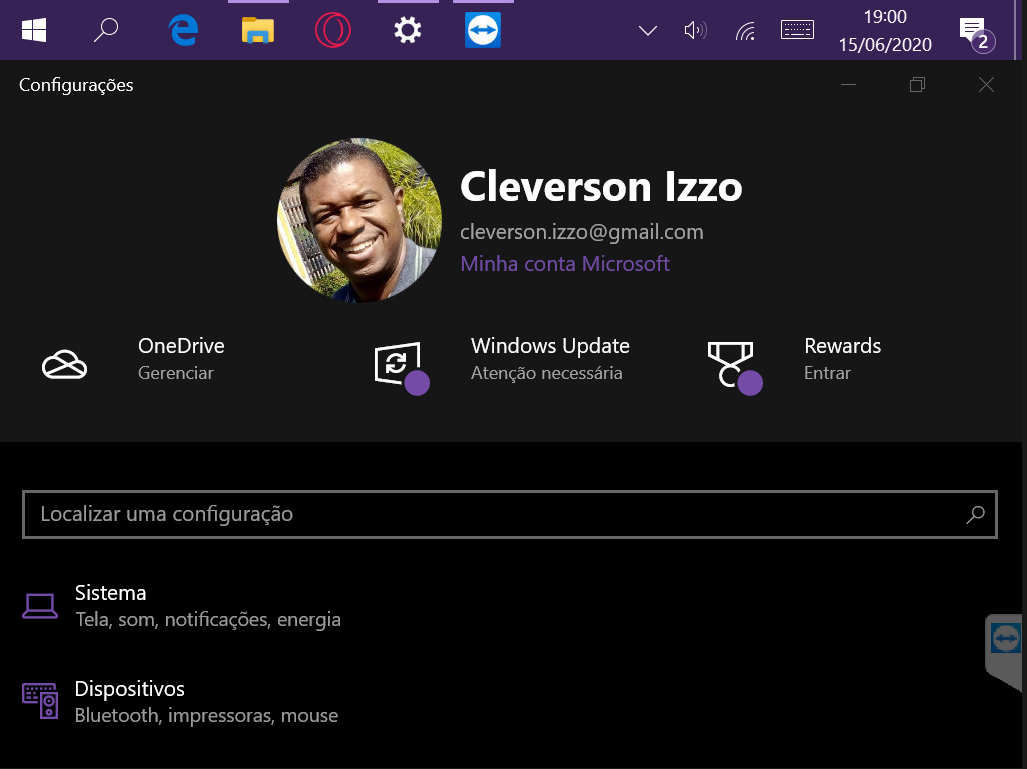The image size is (1027, 769).
Task: Open the notification action center
Action: 972,31
